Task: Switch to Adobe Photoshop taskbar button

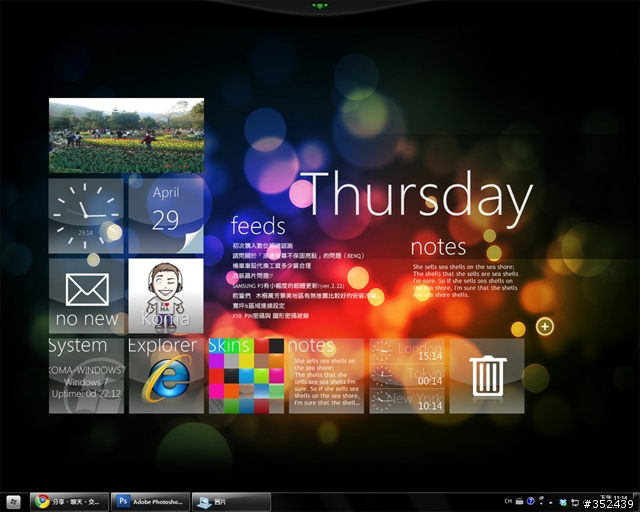Action: tap(150, 502)
